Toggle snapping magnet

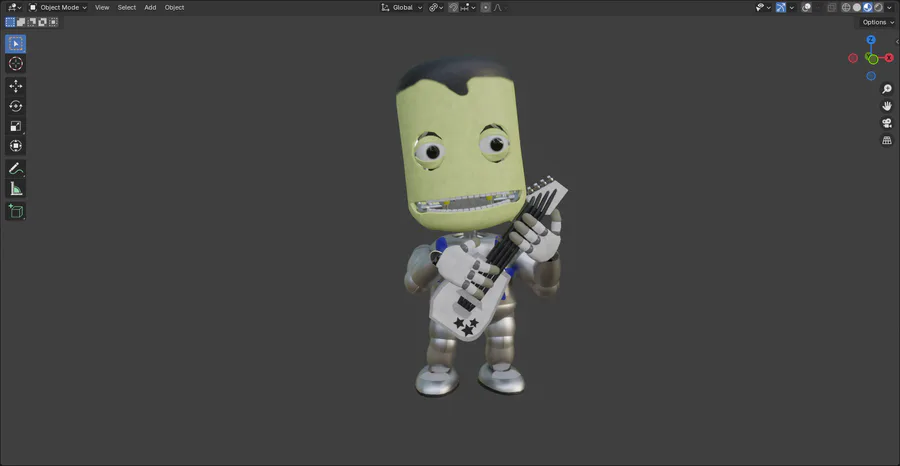(x=453, y=7)
